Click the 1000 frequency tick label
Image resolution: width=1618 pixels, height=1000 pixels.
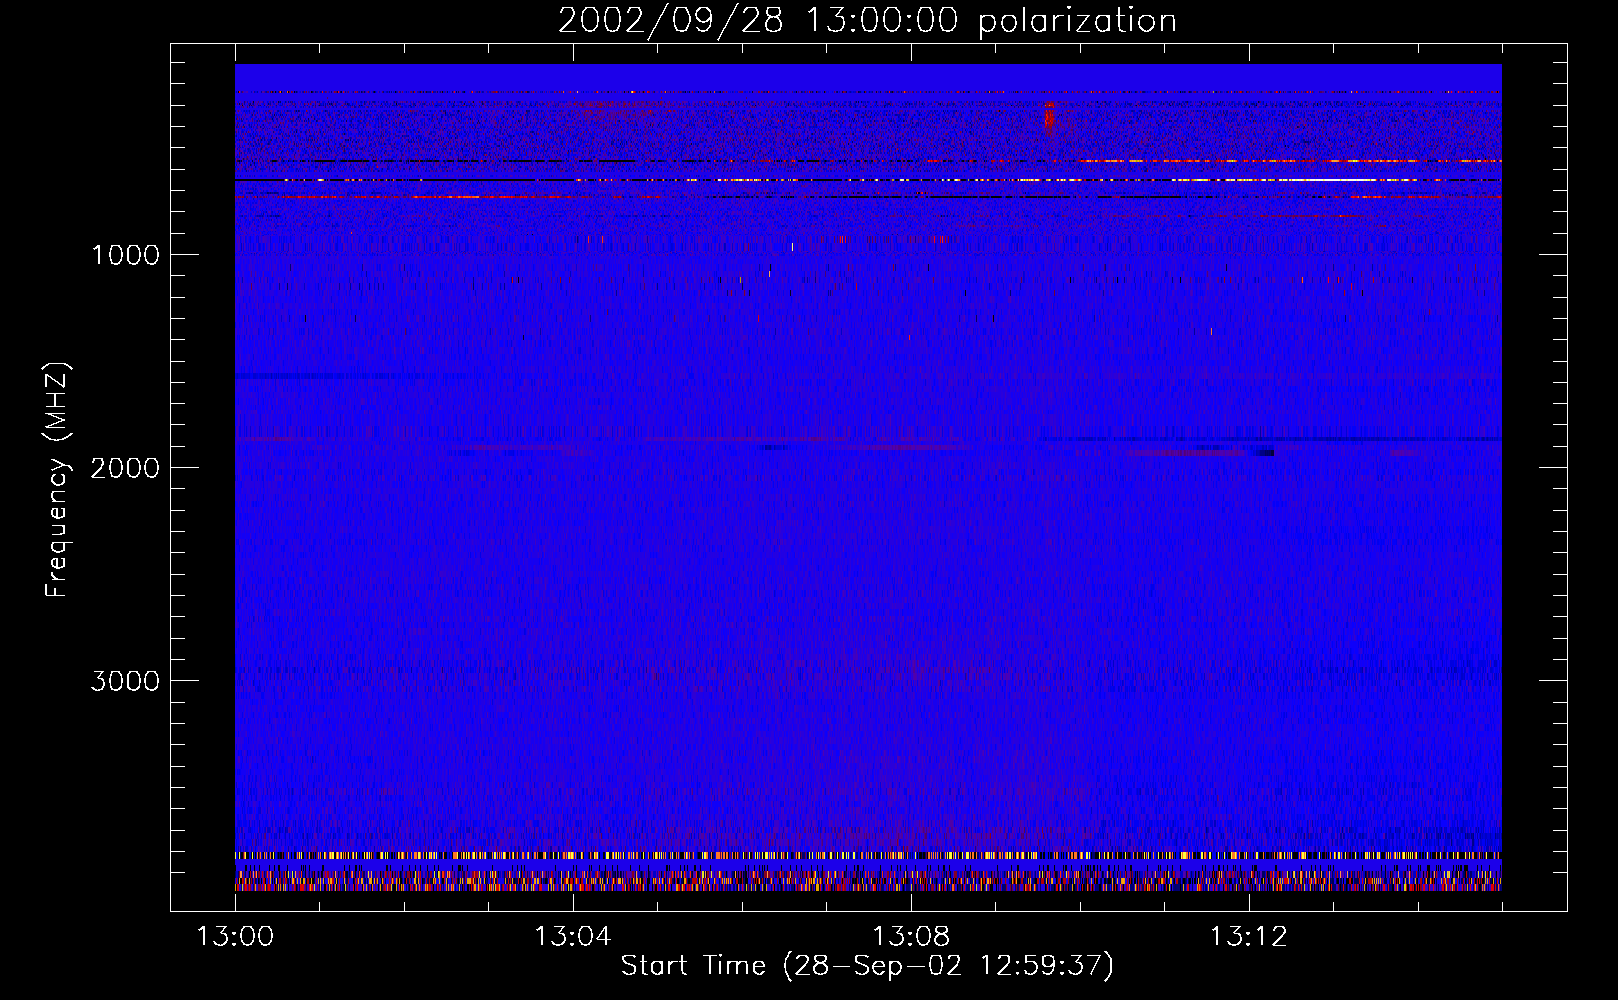[x=125, y=255]
